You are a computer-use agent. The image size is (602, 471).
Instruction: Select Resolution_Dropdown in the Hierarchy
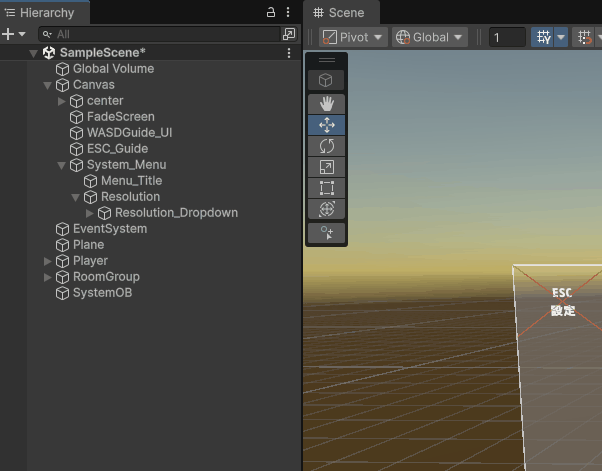coord(176,213)
